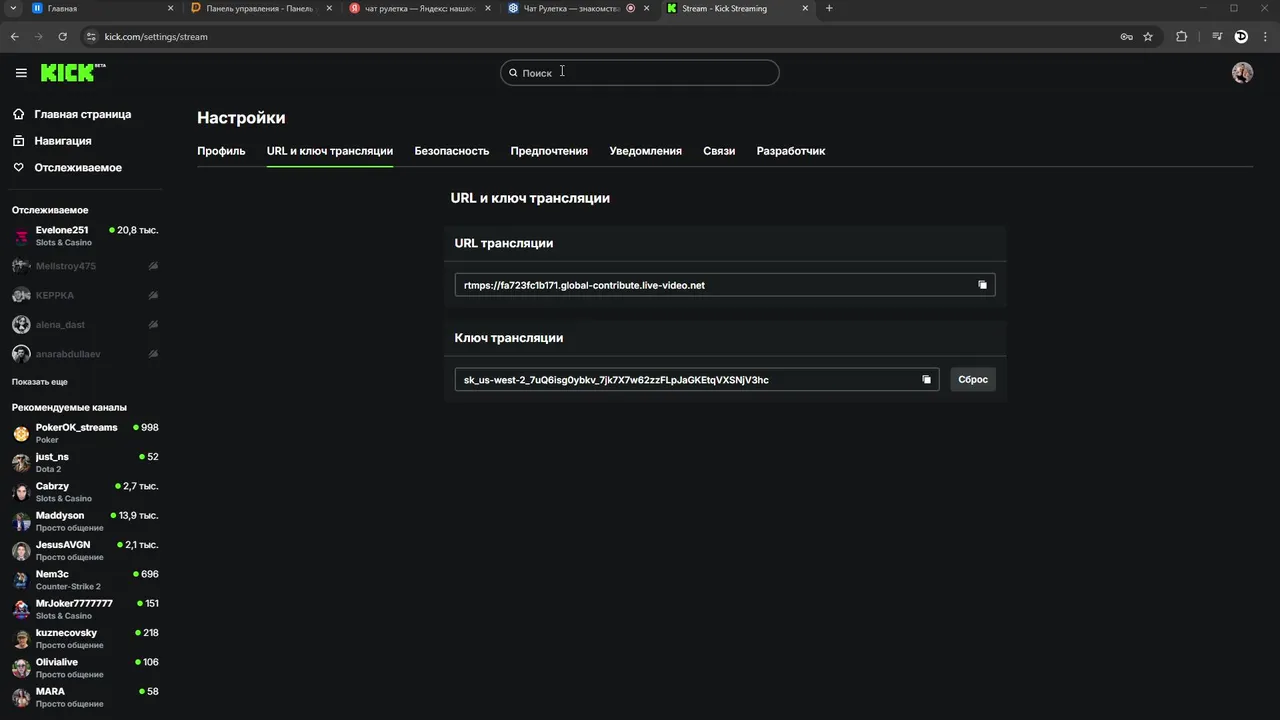Bookmark this page with star icon
Screen dimensions: 1280x720
tap(1148, 36)
